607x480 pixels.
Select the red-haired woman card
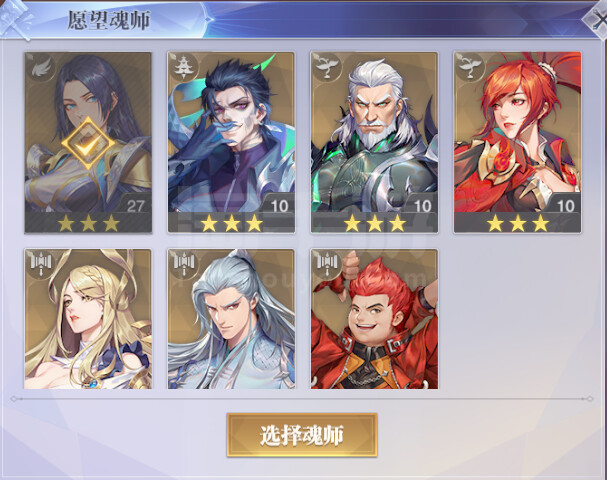(518, 142)
